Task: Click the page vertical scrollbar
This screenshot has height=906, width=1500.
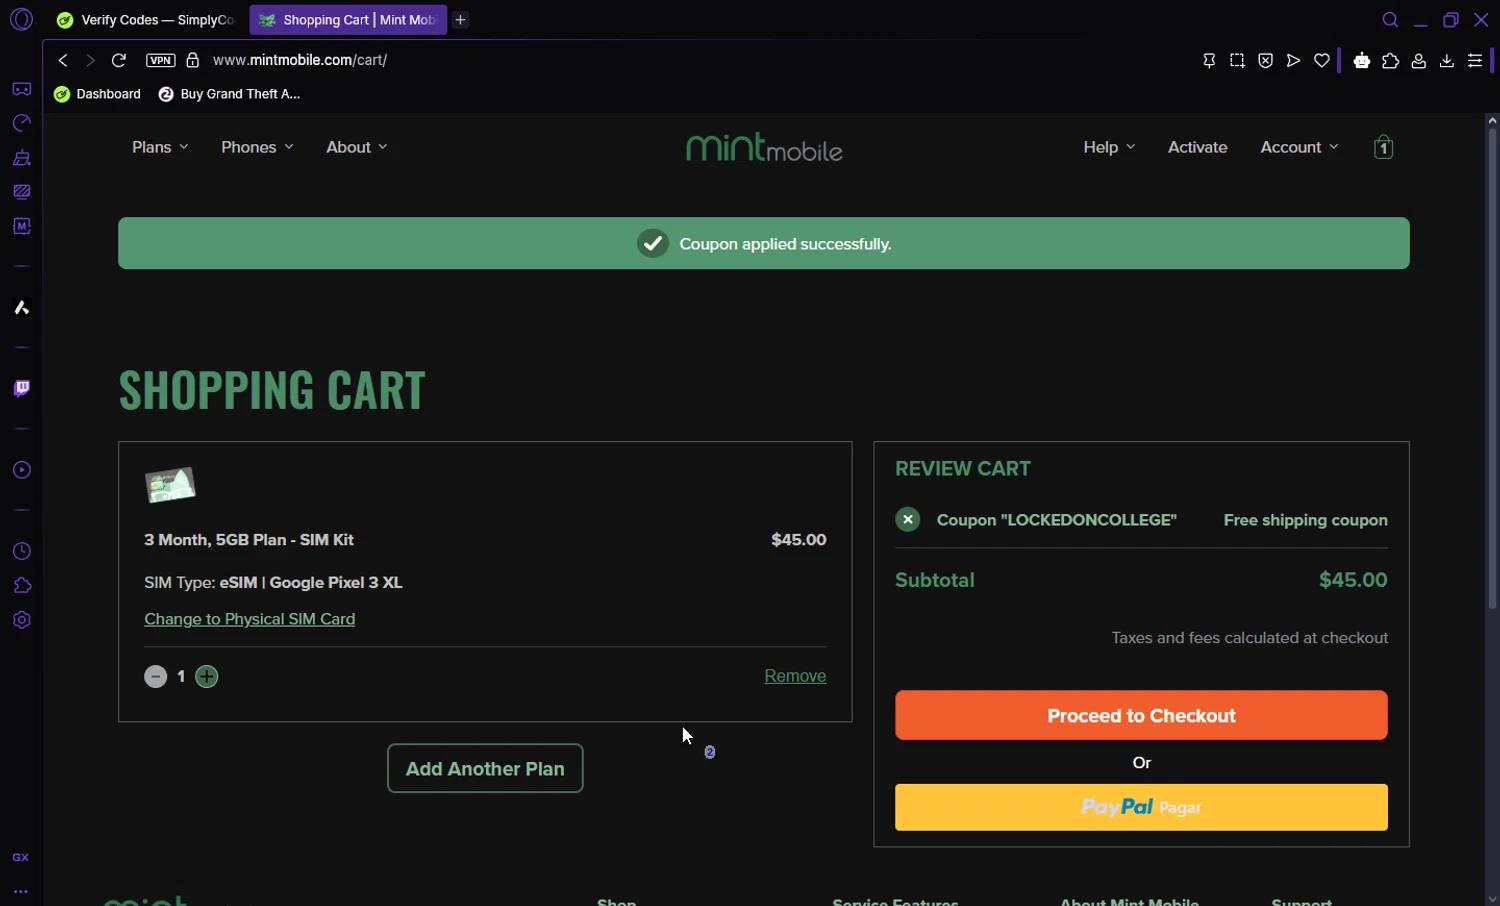Action: pyautogui.click(x=1492, y=370)
